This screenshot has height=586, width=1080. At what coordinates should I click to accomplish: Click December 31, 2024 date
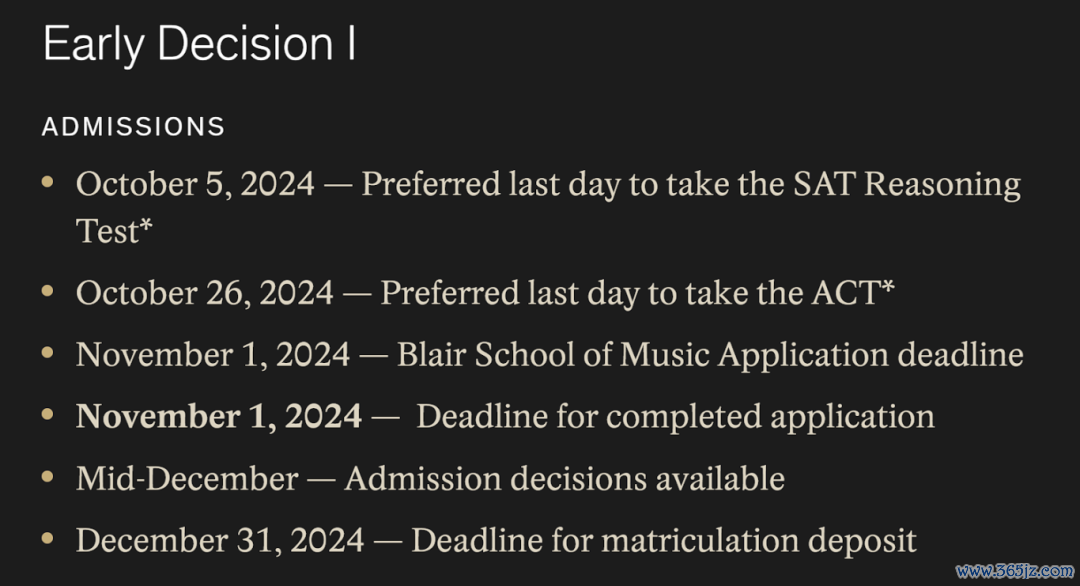[x=220, y=541]
